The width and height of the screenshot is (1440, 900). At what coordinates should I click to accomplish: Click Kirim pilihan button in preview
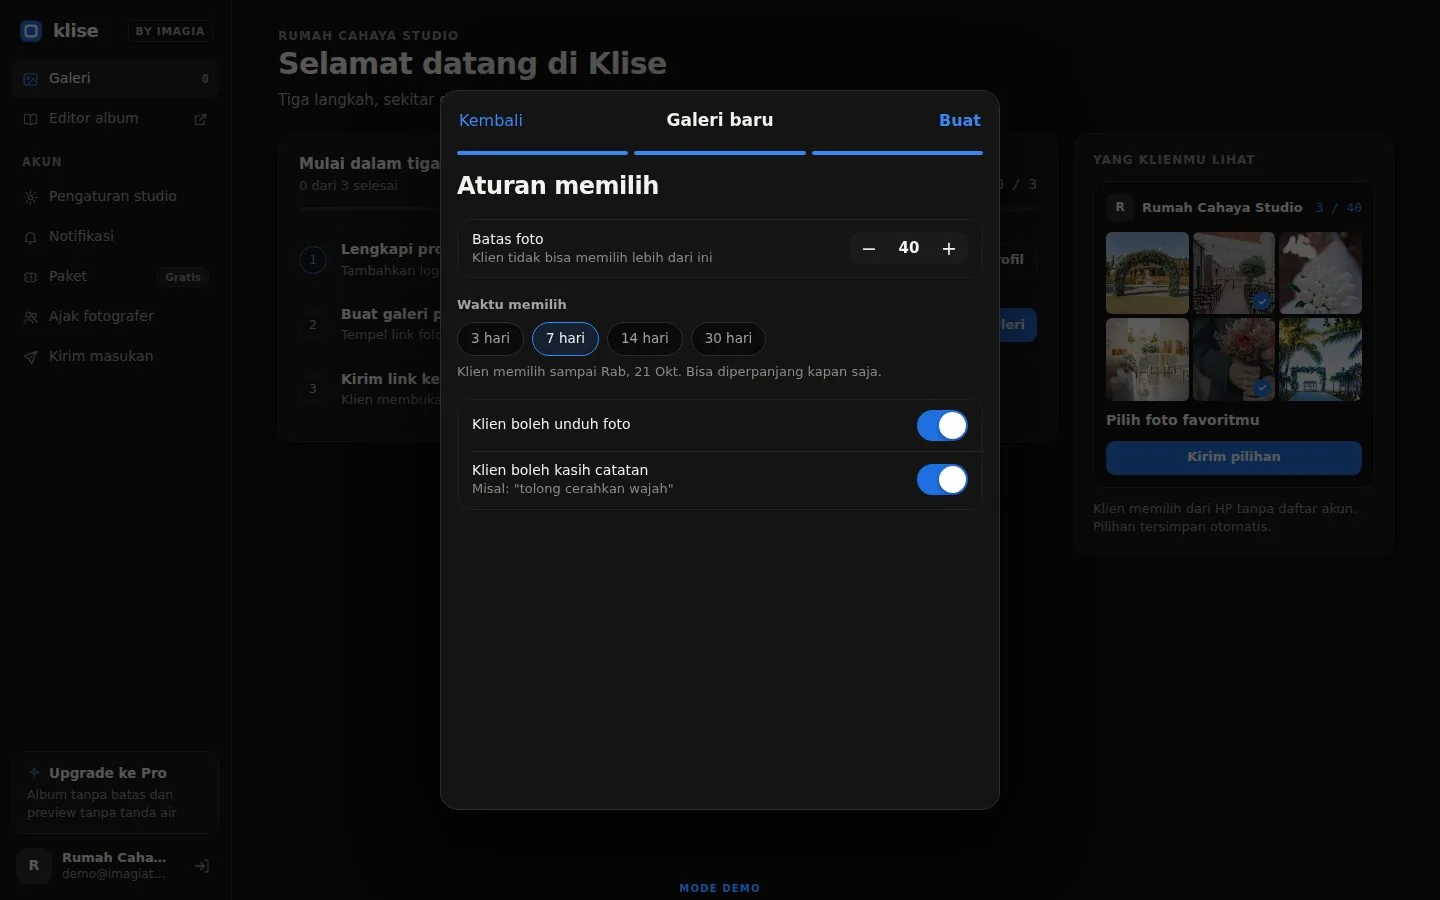click(1234, 457)
